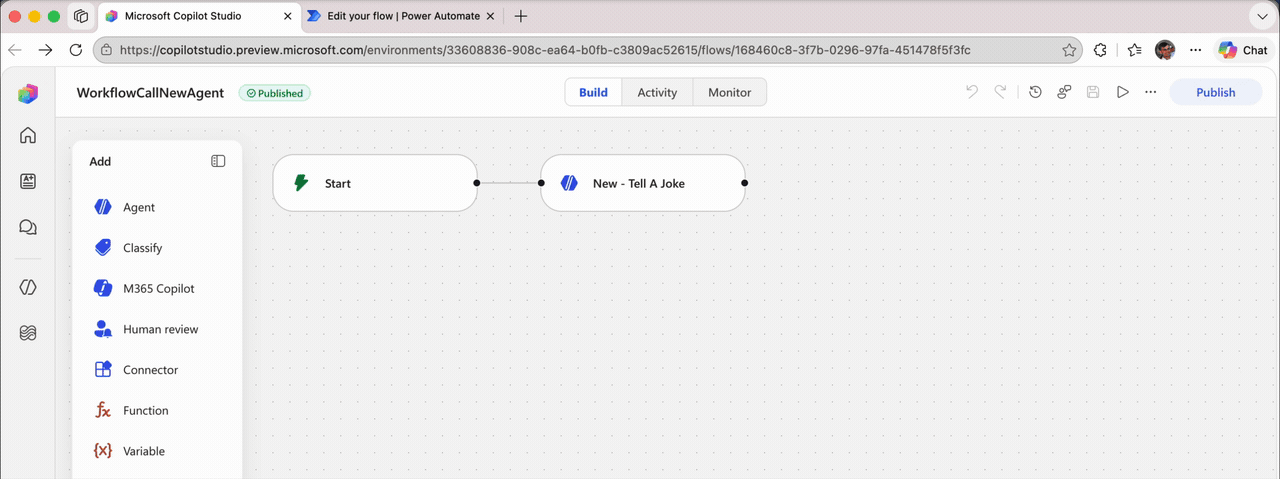Open the Agents icon in left sidebar
Image resolution: width=1280 pixels, height=479 pixels.
pyautogui.click(x=28, y=181)
